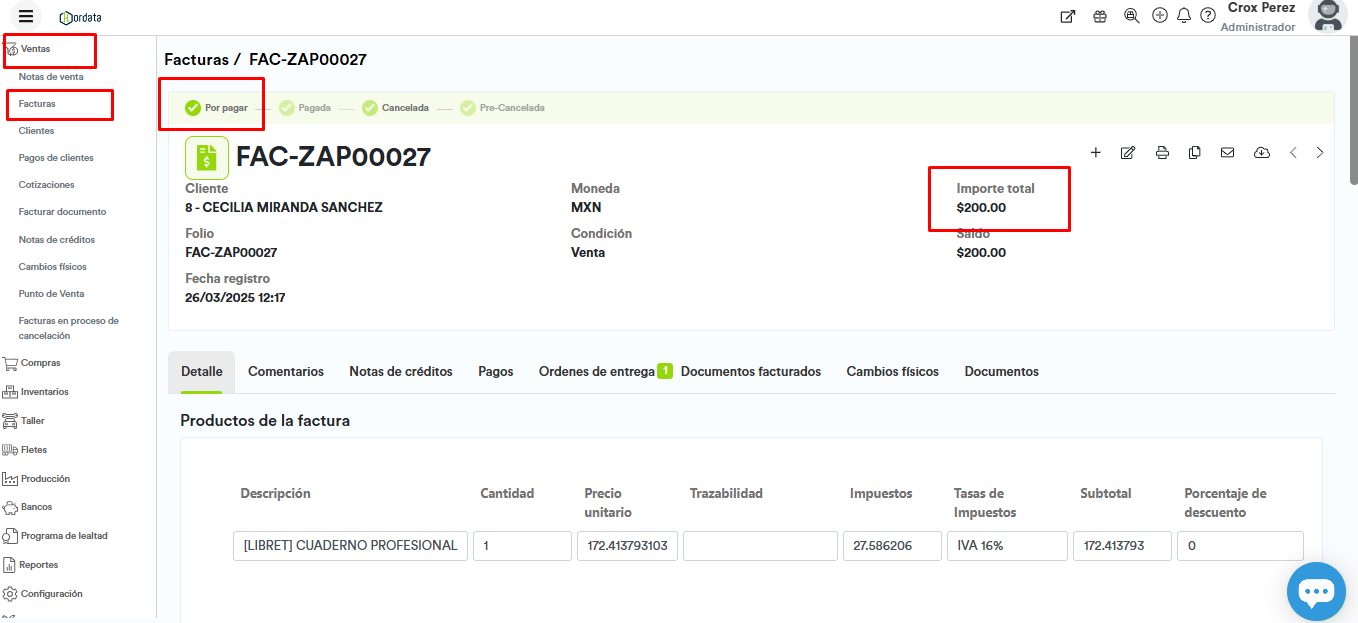Open help question mark icon
The image size is (1358, 623).
coord(1208,16)
